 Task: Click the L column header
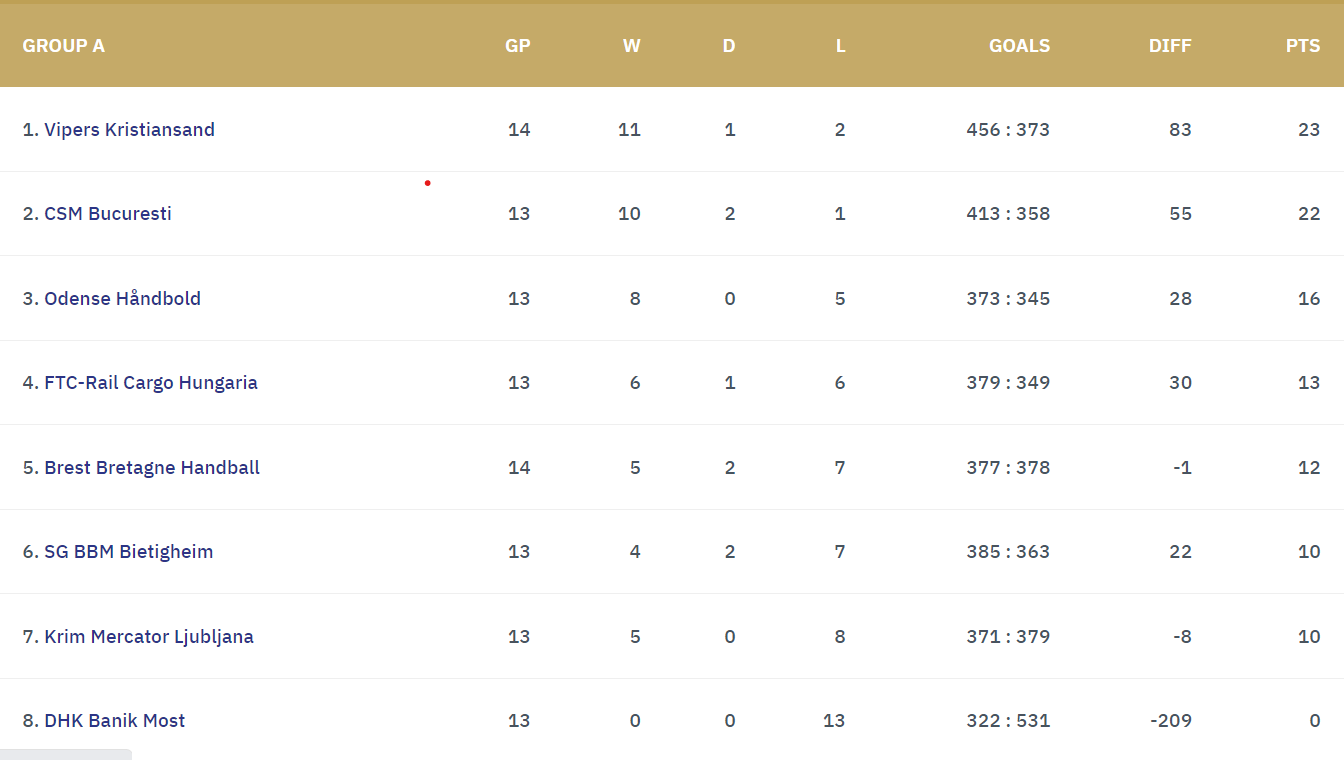pos(840,46)
